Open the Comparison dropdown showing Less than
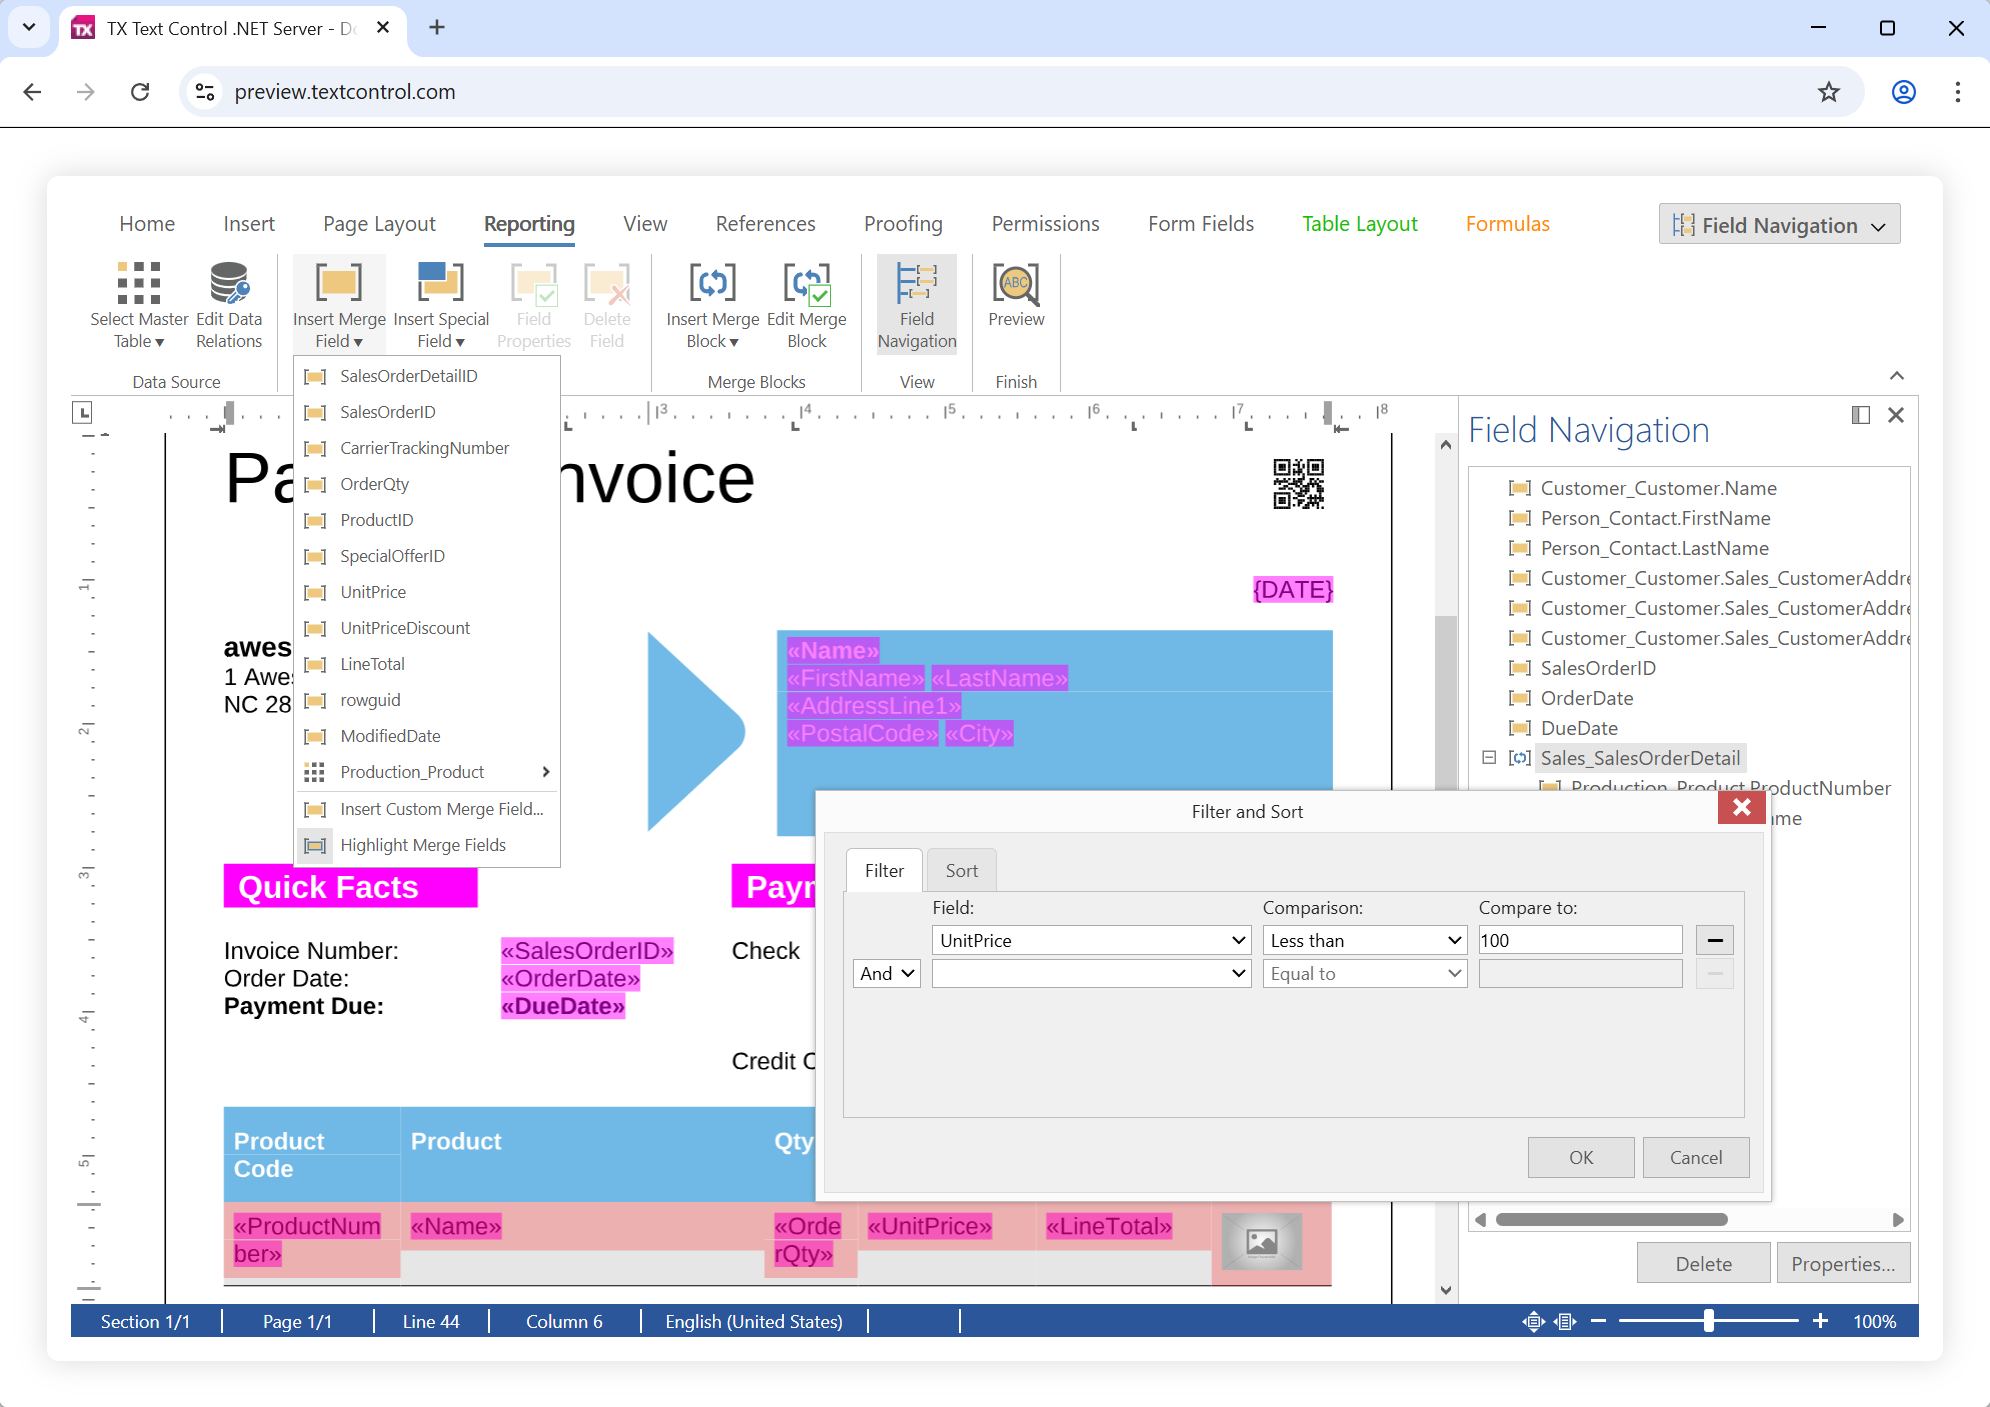 point(1364,940)
